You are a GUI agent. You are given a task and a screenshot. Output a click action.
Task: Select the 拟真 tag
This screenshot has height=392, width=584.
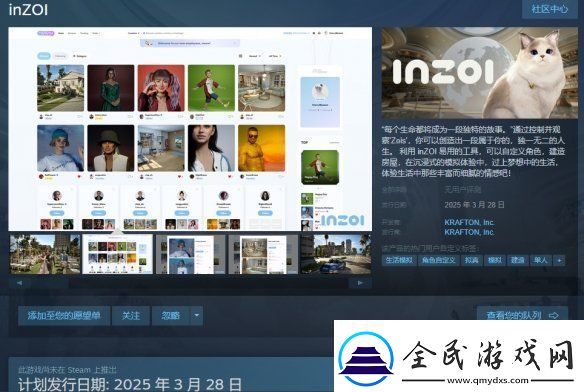tap(472, 260)
